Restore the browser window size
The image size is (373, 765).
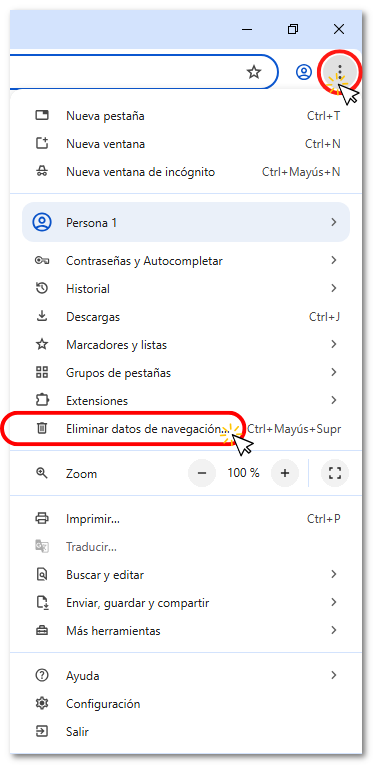[293, 29]
